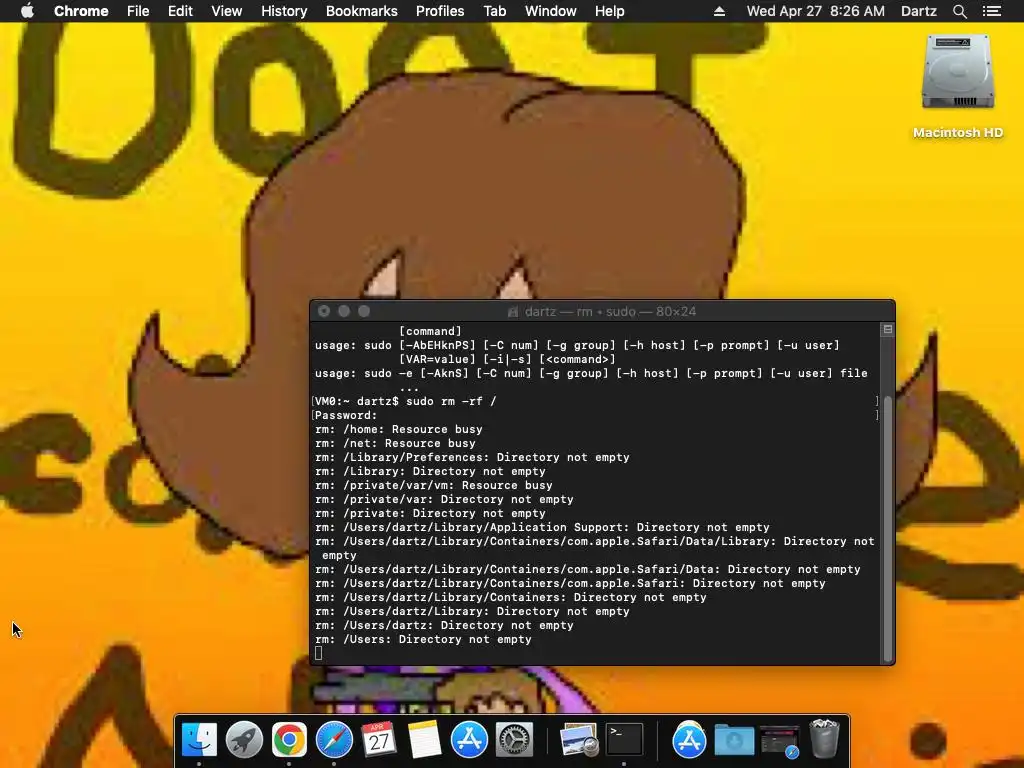The image size is (1024, 768).
Task: Open Notification Center list icon
Action: (x=992, y=11)
